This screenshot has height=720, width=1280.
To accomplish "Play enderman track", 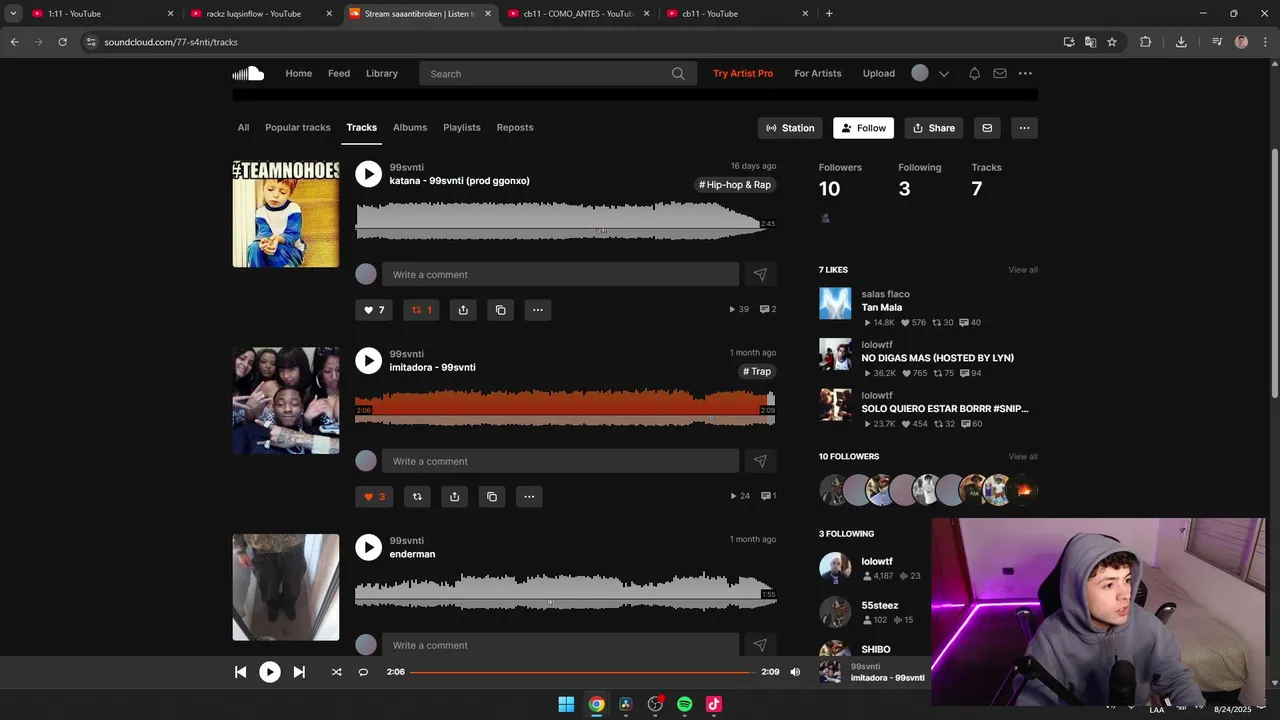I will point(368,547).
